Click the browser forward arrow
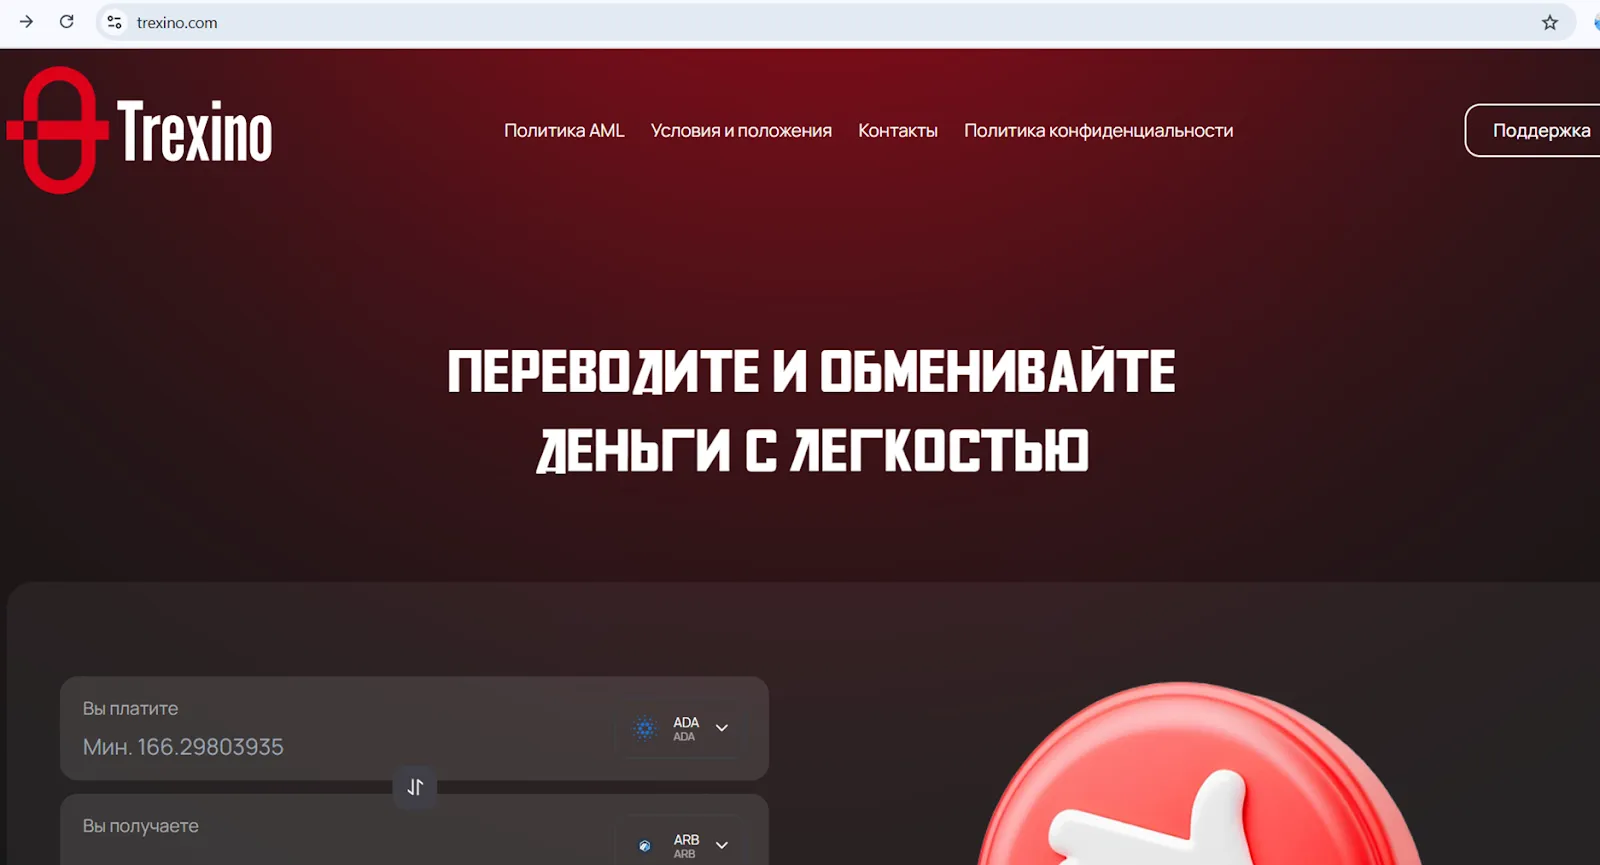The image size is (1600, 865). click(x=26, y=22)
